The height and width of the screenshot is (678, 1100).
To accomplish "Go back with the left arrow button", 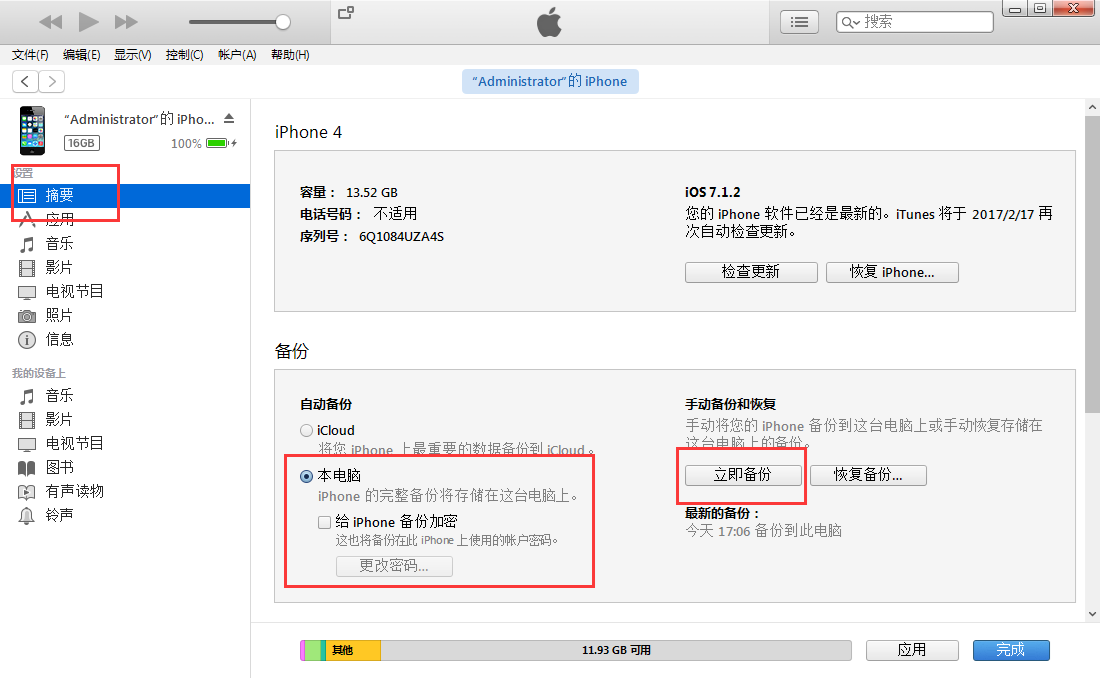I will pyautogui.click(x=25, y=81).
